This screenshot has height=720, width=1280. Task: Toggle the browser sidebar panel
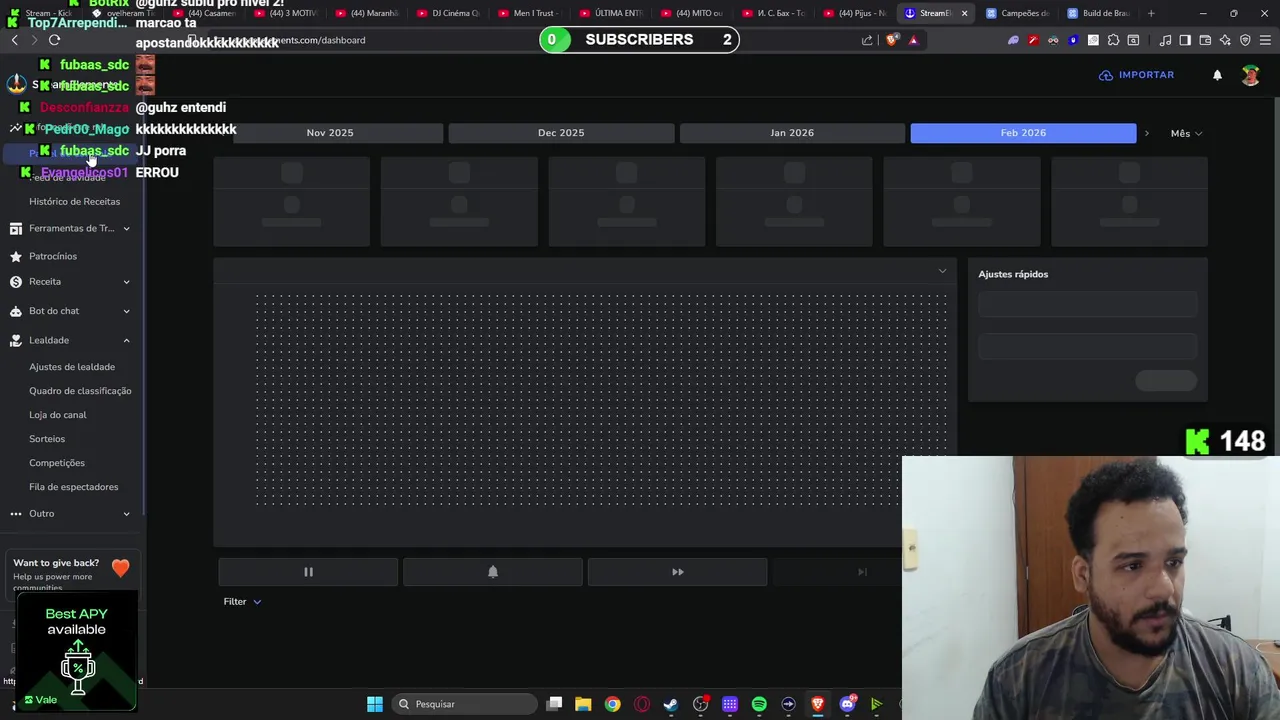click(x=1185, y=40)
